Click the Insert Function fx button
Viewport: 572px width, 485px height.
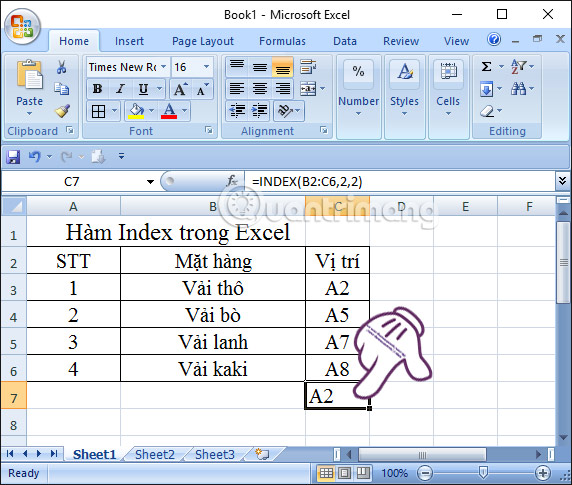pos(232,181)
